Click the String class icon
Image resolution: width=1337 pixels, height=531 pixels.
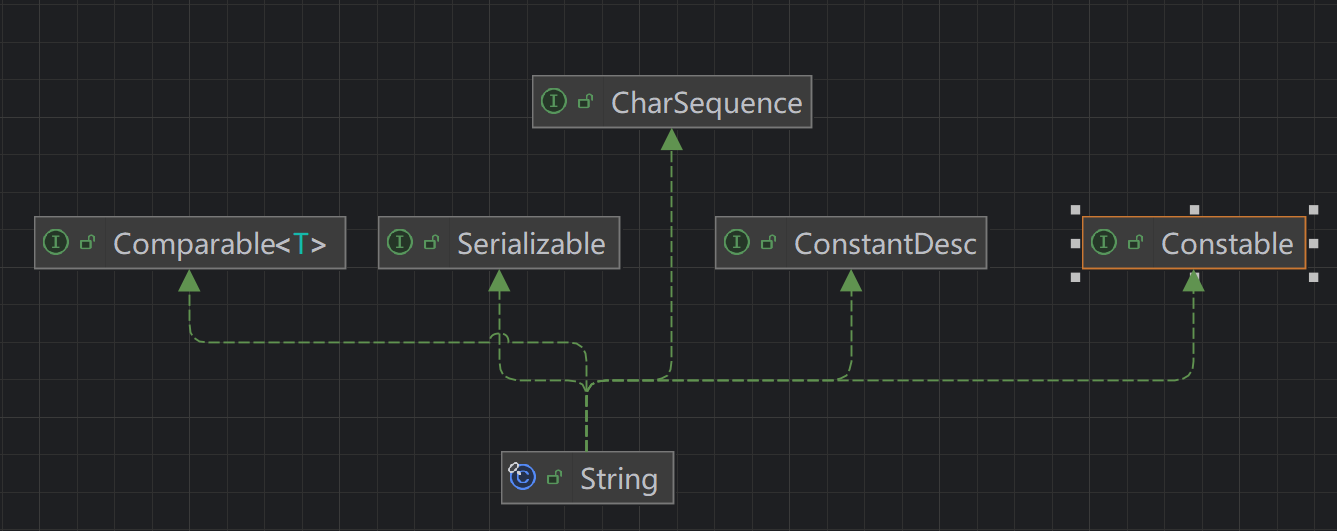point(522,478)
